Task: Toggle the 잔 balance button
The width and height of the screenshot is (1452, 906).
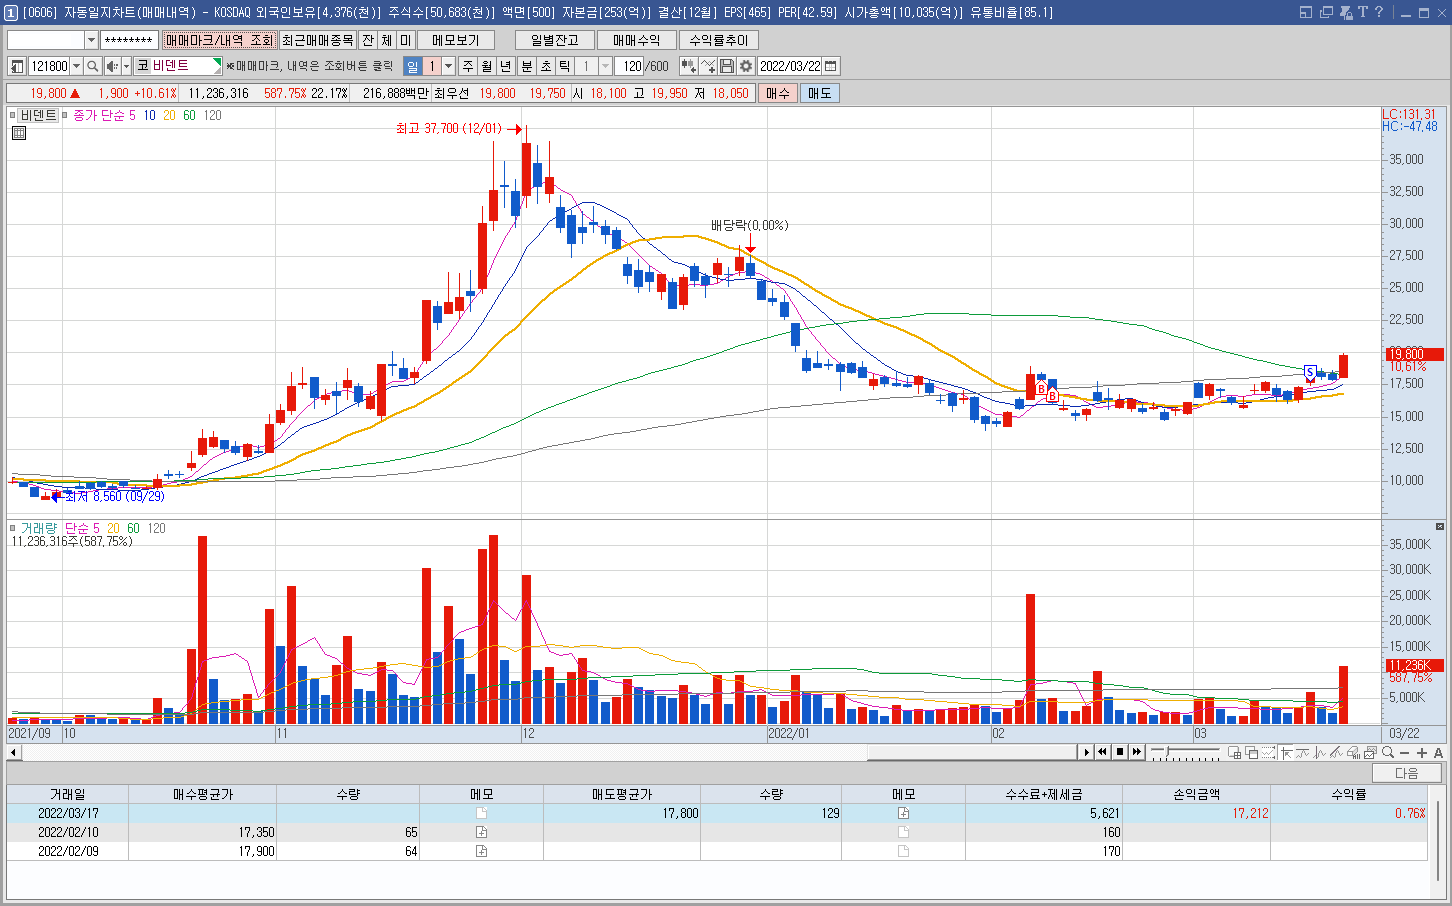Action: (x=368, y=40)
